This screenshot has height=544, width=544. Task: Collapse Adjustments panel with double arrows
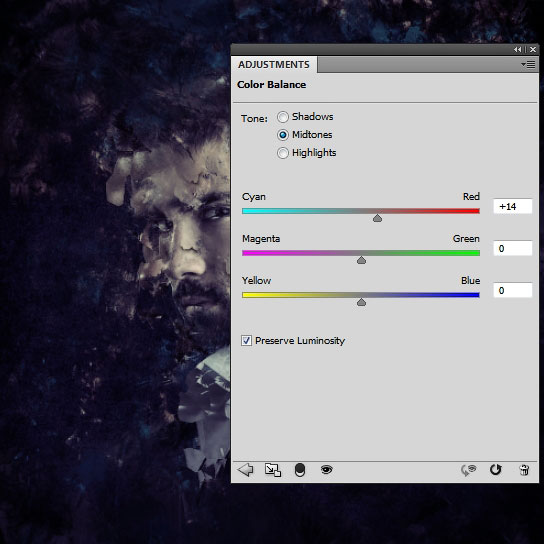(x=518, y=50)
